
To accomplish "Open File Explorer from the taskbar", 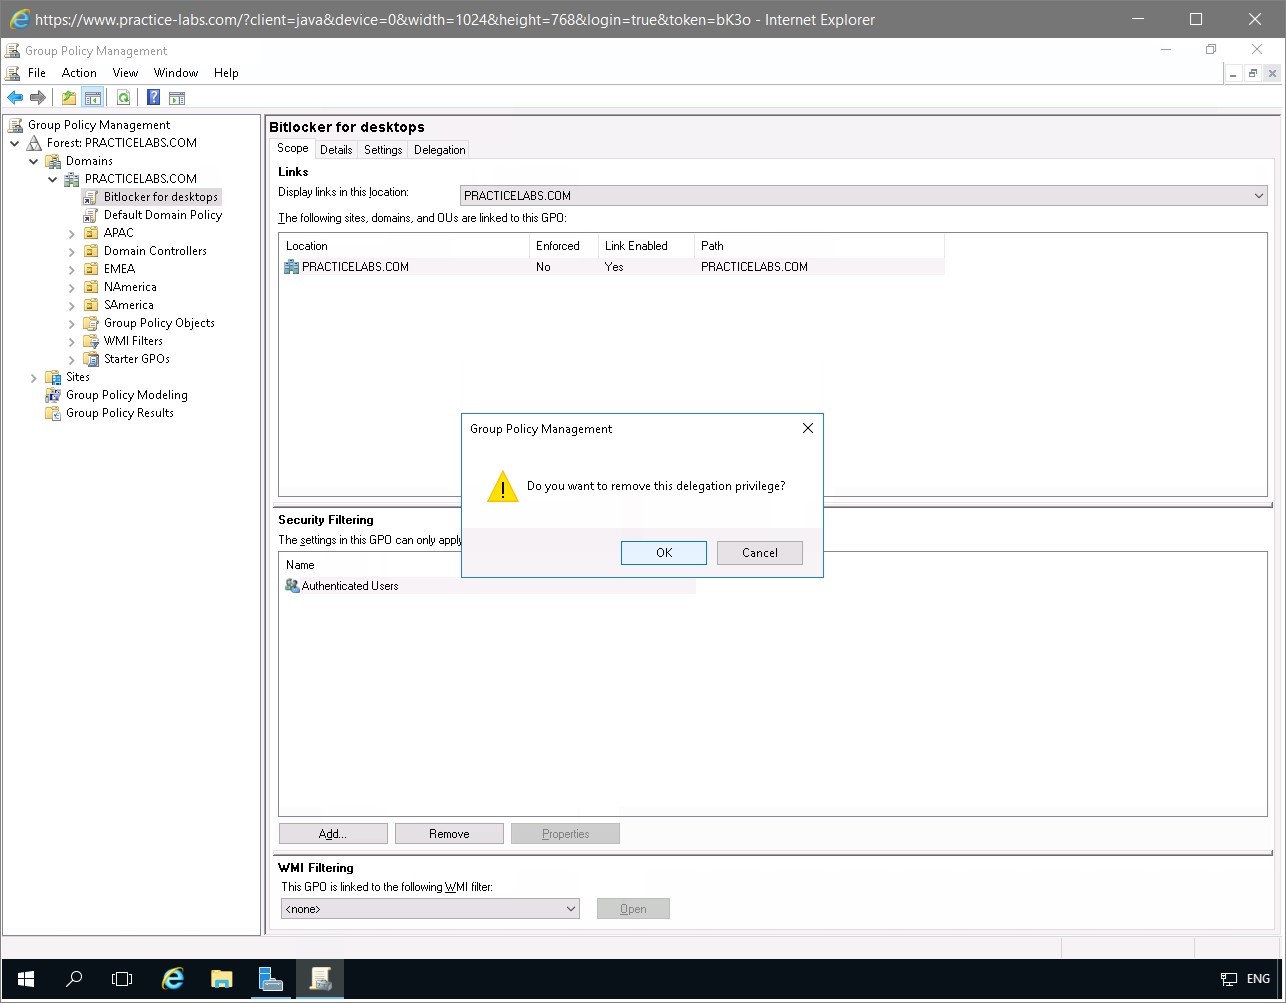I will click(x=222, y=979).
